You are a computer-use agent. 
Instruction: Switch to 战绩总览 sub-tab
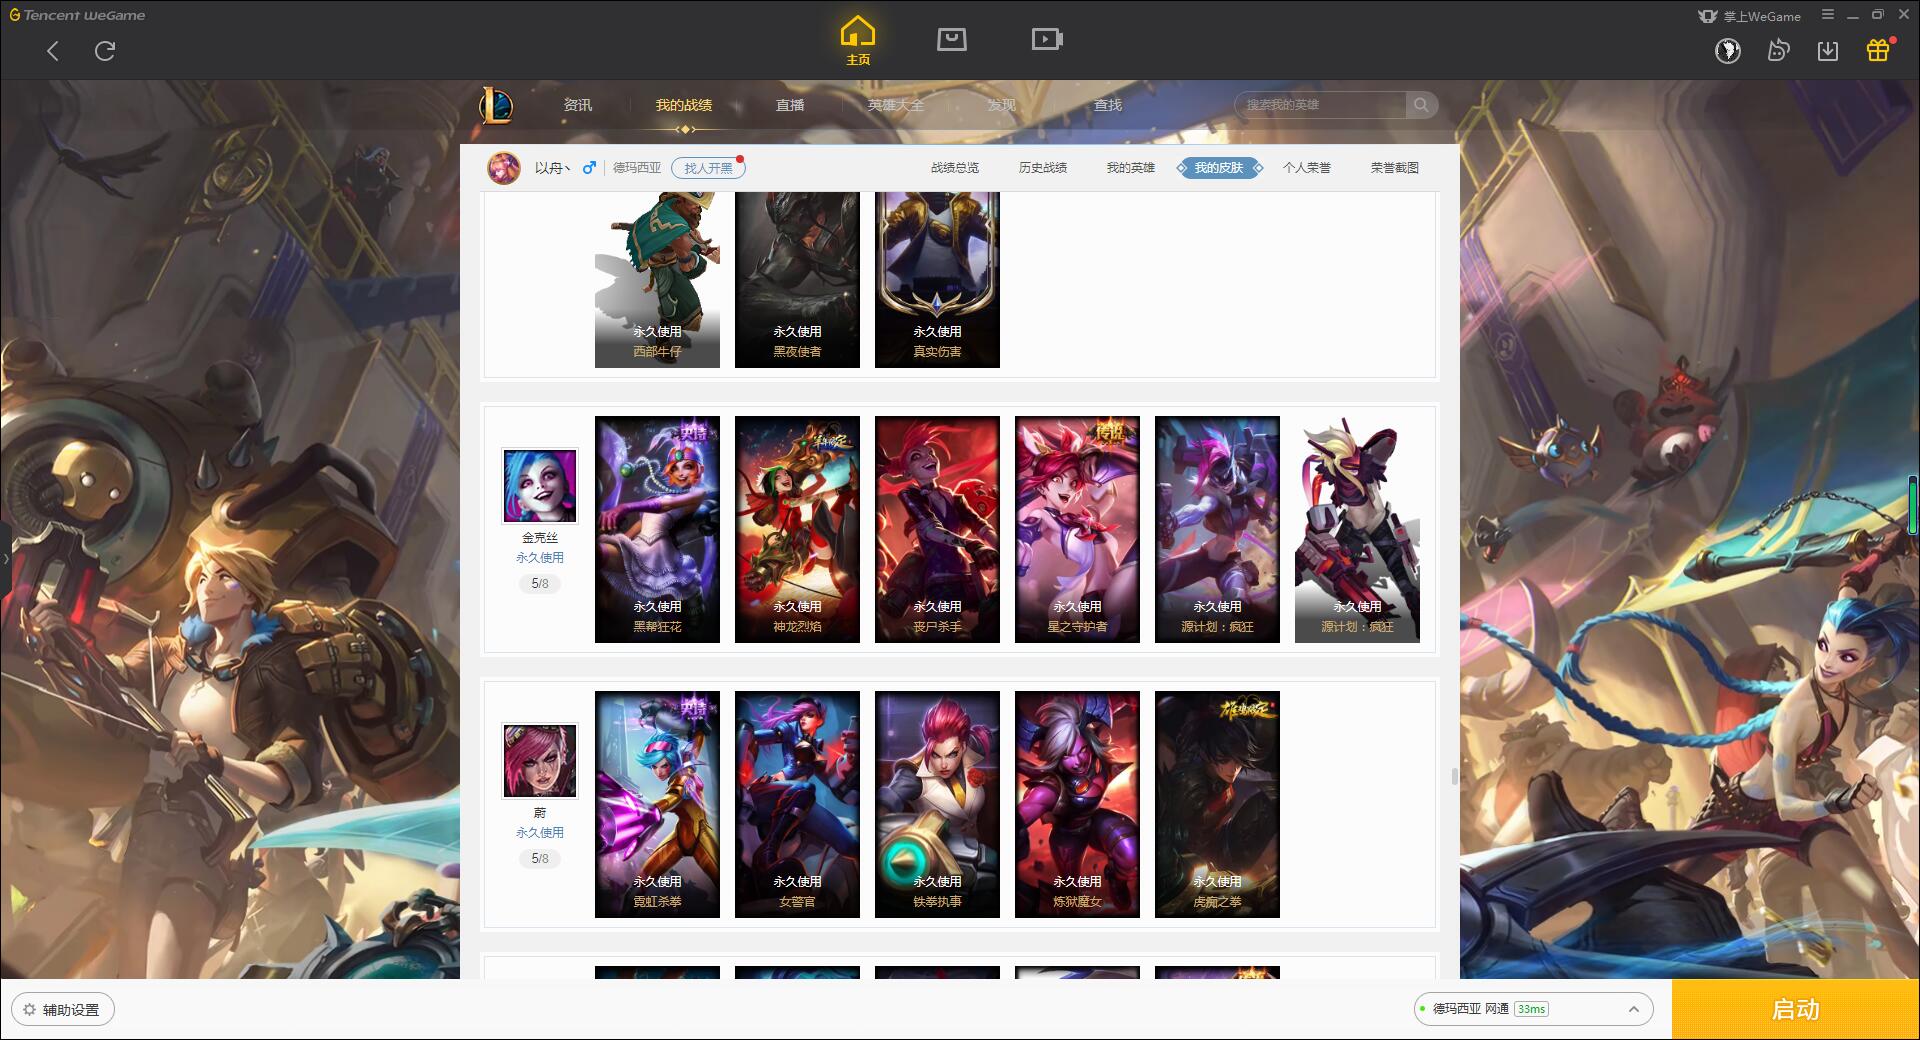955,168
